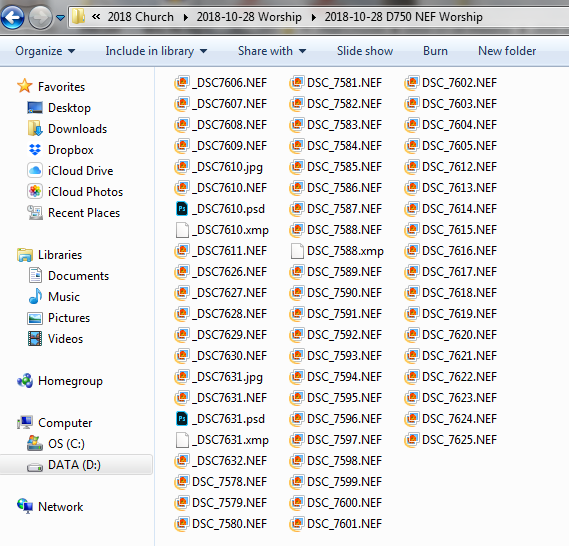The height and width of the screenshot is (546, 569).
Task: Open the Share with dropdown
Action: (x=271, y=51)
